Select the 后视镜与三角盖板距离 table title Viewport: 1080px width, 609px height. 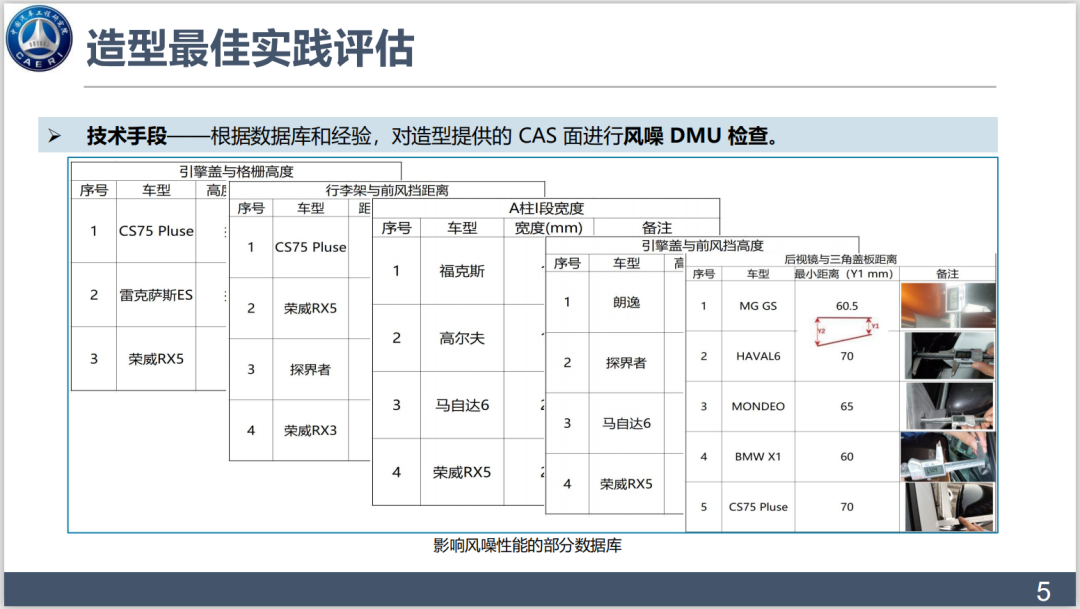840,259
